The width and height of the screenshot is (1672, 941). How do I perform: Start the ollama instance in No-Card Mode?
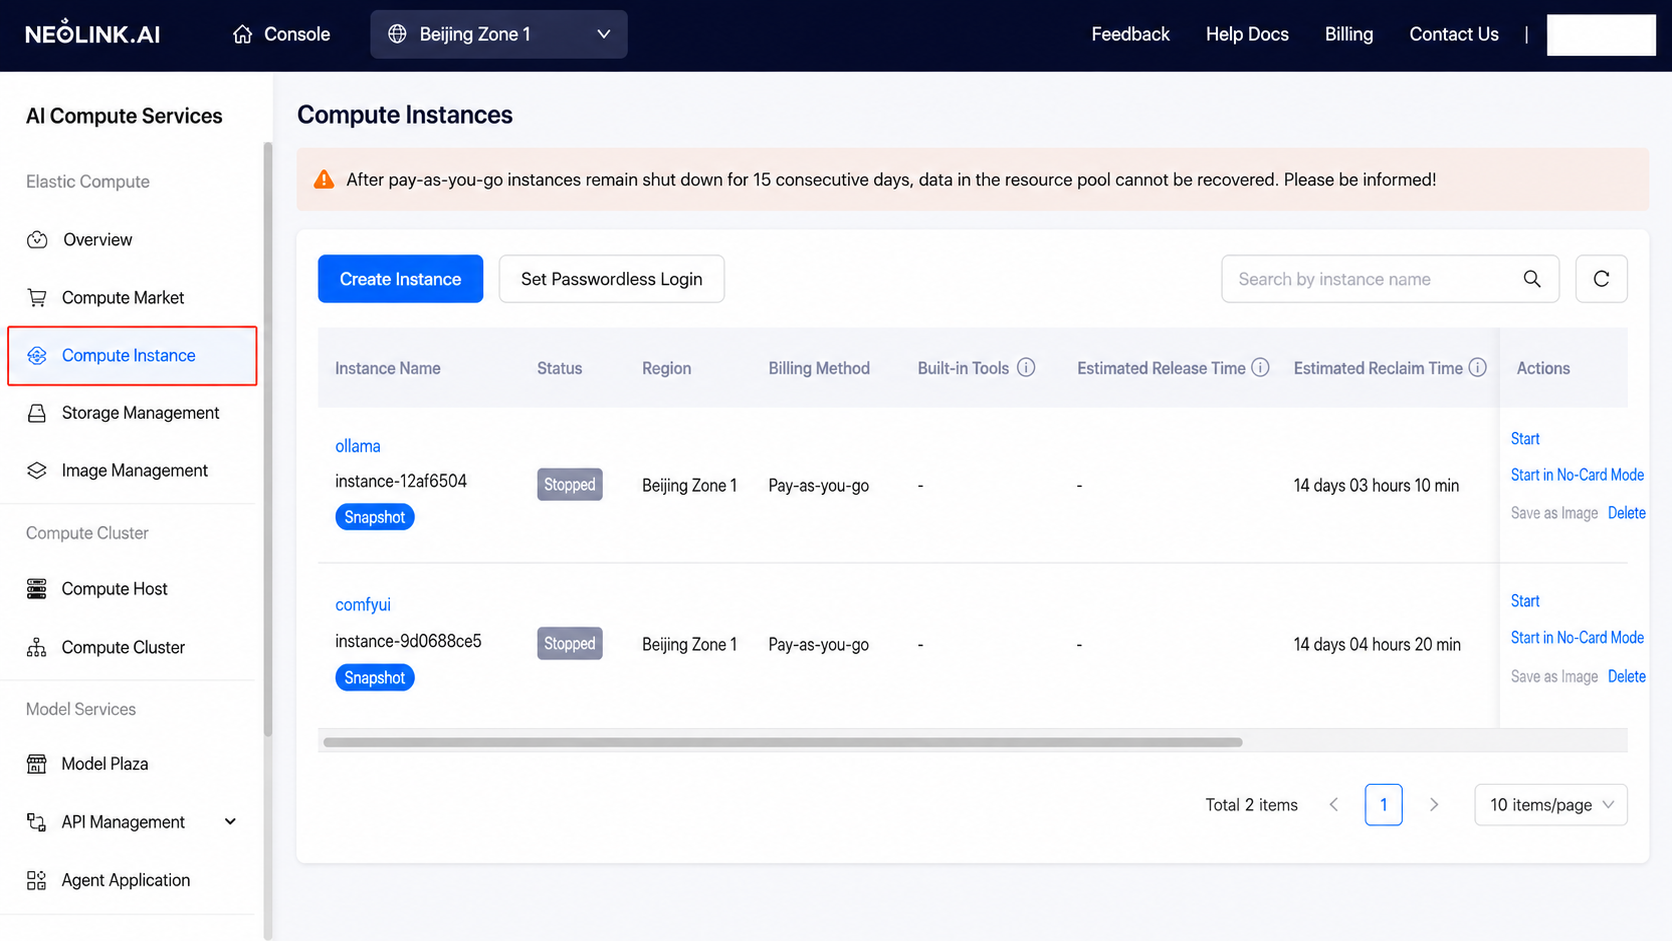coord(1577,475)
